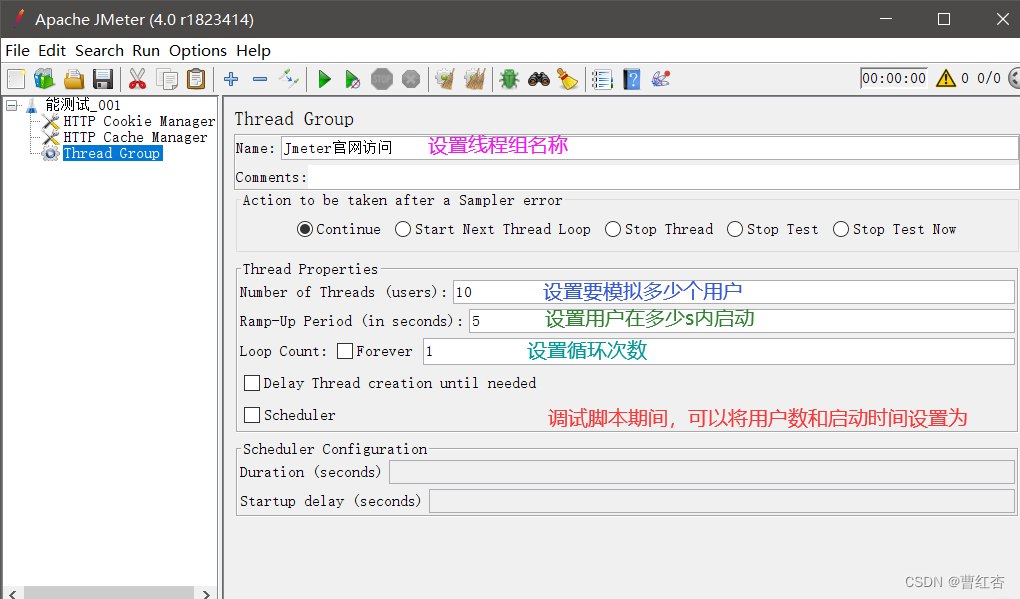Click the Startup delay (seconds) field

(x=721, y=501)
